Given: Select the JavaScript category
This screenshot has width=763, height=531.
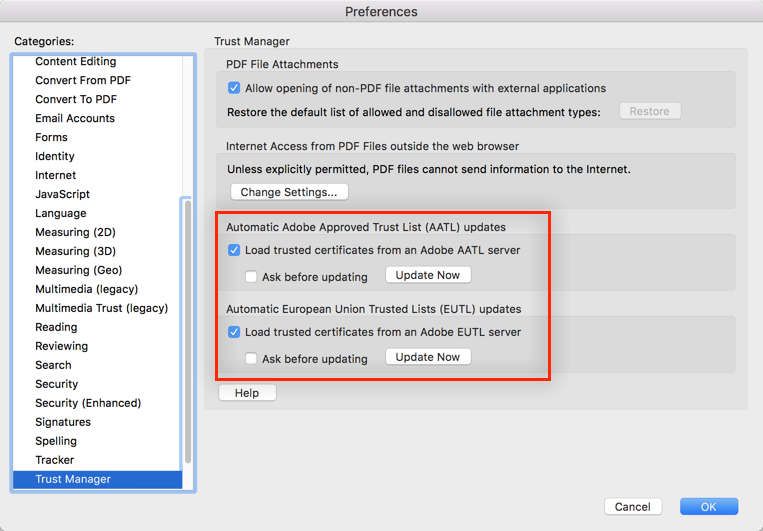Looking at the screenshot, I should pyautogui.click(x=62, y=194).
